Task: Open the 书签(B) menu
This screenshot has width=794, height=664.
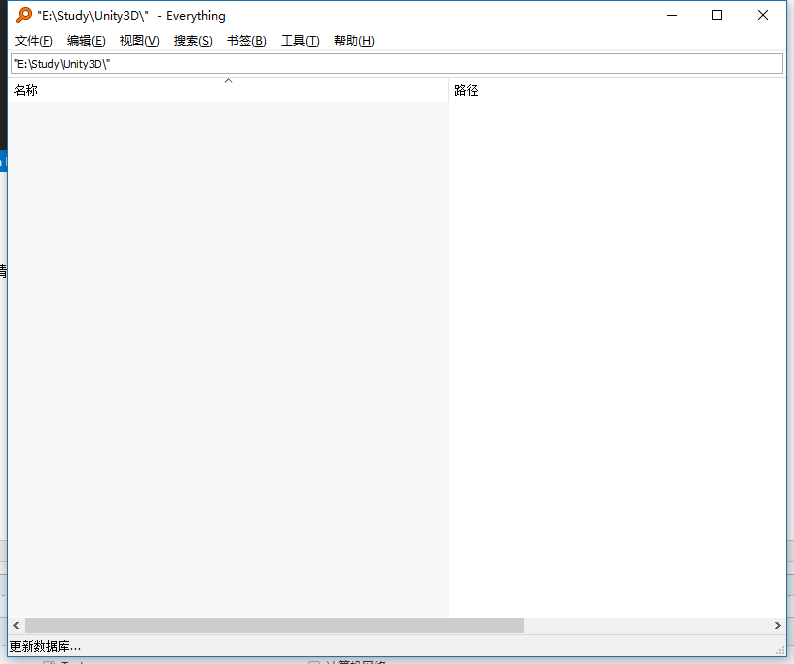Action: point(247,41)
